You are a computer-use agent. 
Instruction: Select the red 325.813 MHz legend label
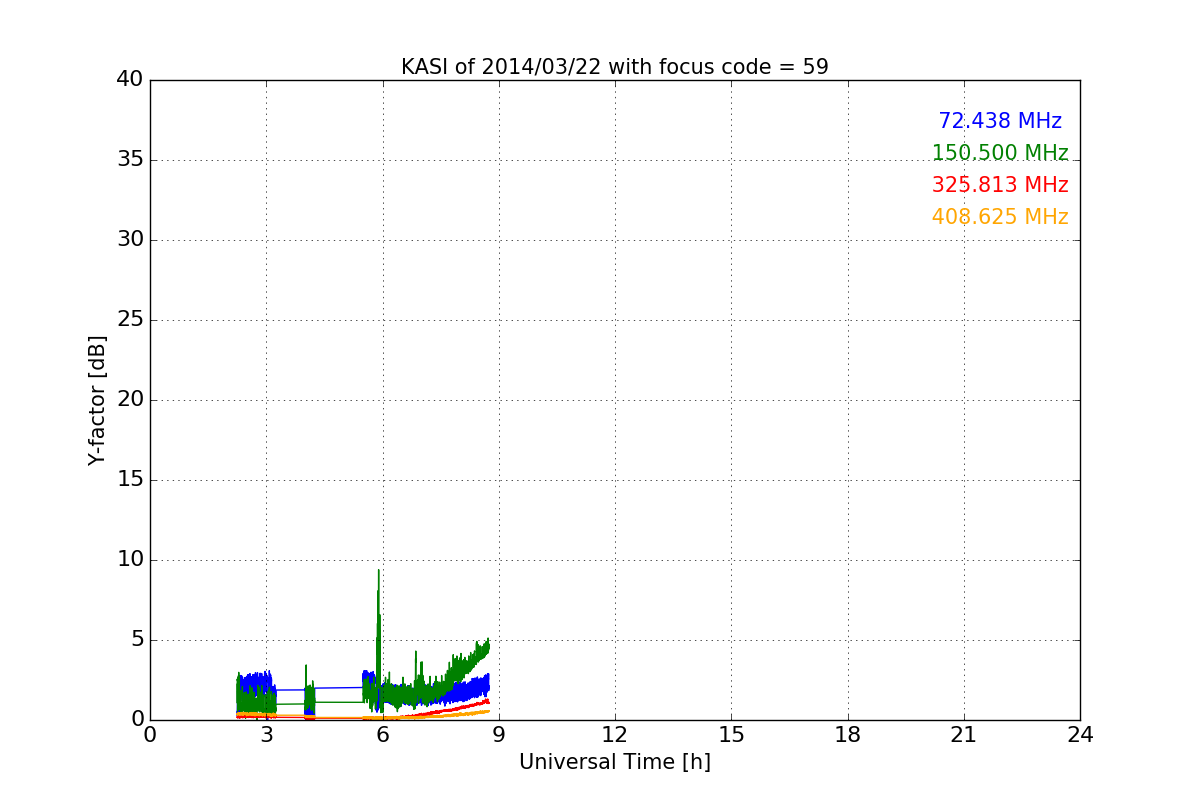[1000, 185]
